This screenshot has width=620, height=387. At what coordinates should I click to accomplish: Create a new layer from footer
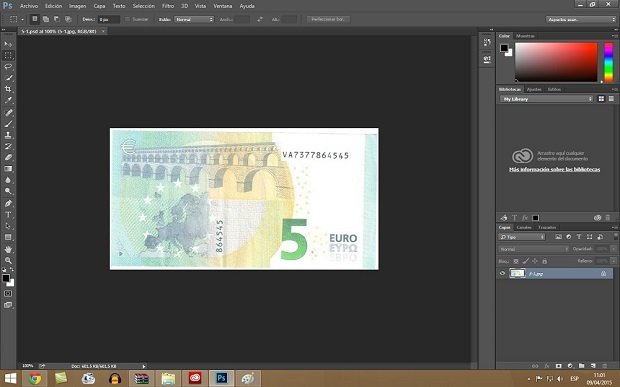pos(593,366)
